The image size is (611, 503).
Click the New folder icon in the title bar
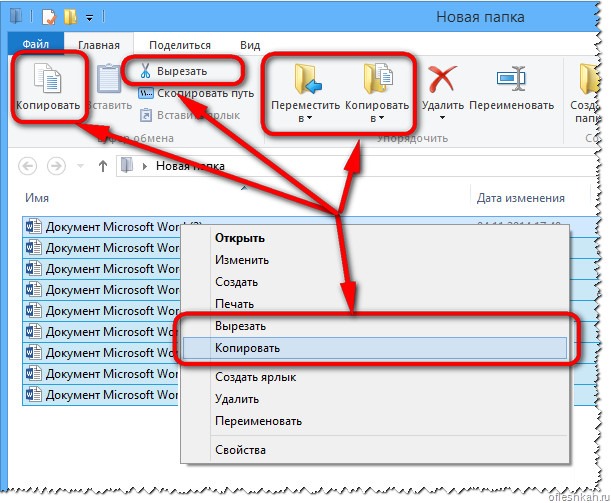(x=71, y=17)
